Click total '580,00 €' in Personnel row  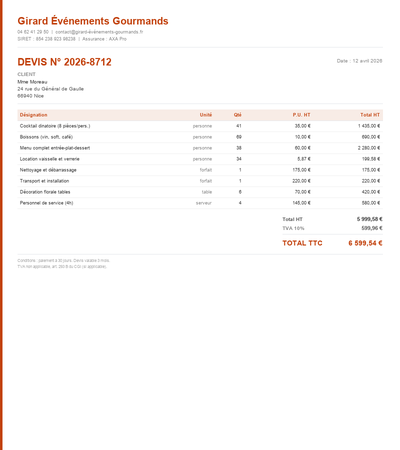(x=371, y=203)
